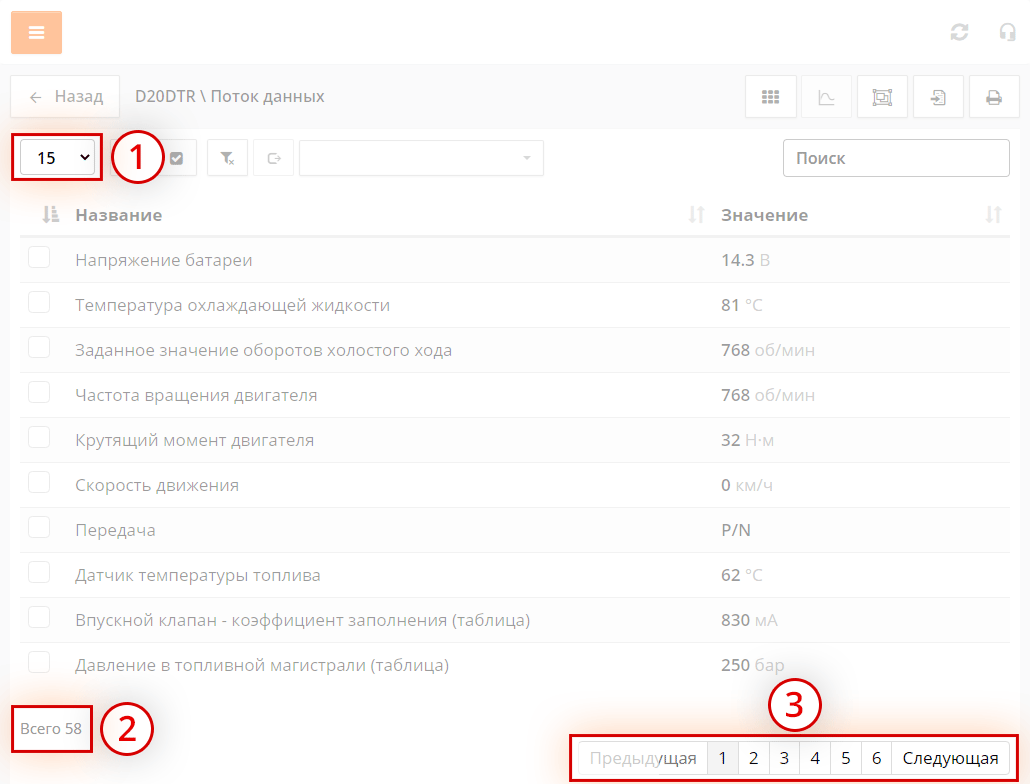Open the rows-per-page dropdown showing 15
This screenshot has height=784, width=1030.
[58, 158]
